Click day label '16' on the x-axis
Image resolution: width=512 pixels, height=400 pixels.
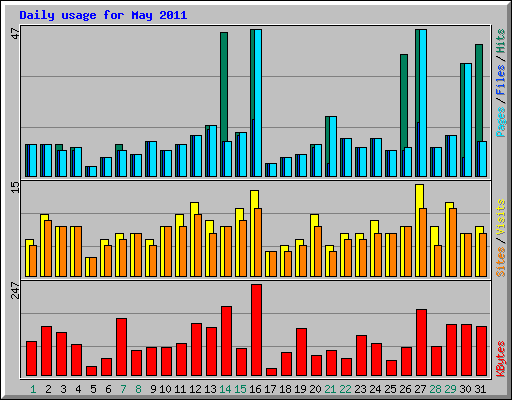(255, 389)
